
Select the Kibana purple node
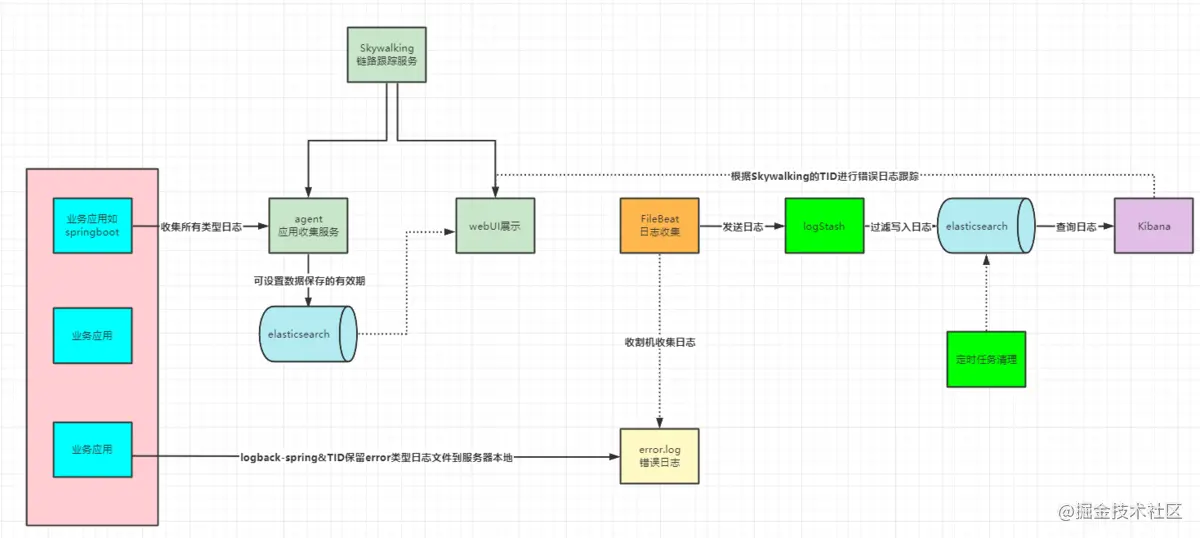(x=1153, y=226)
